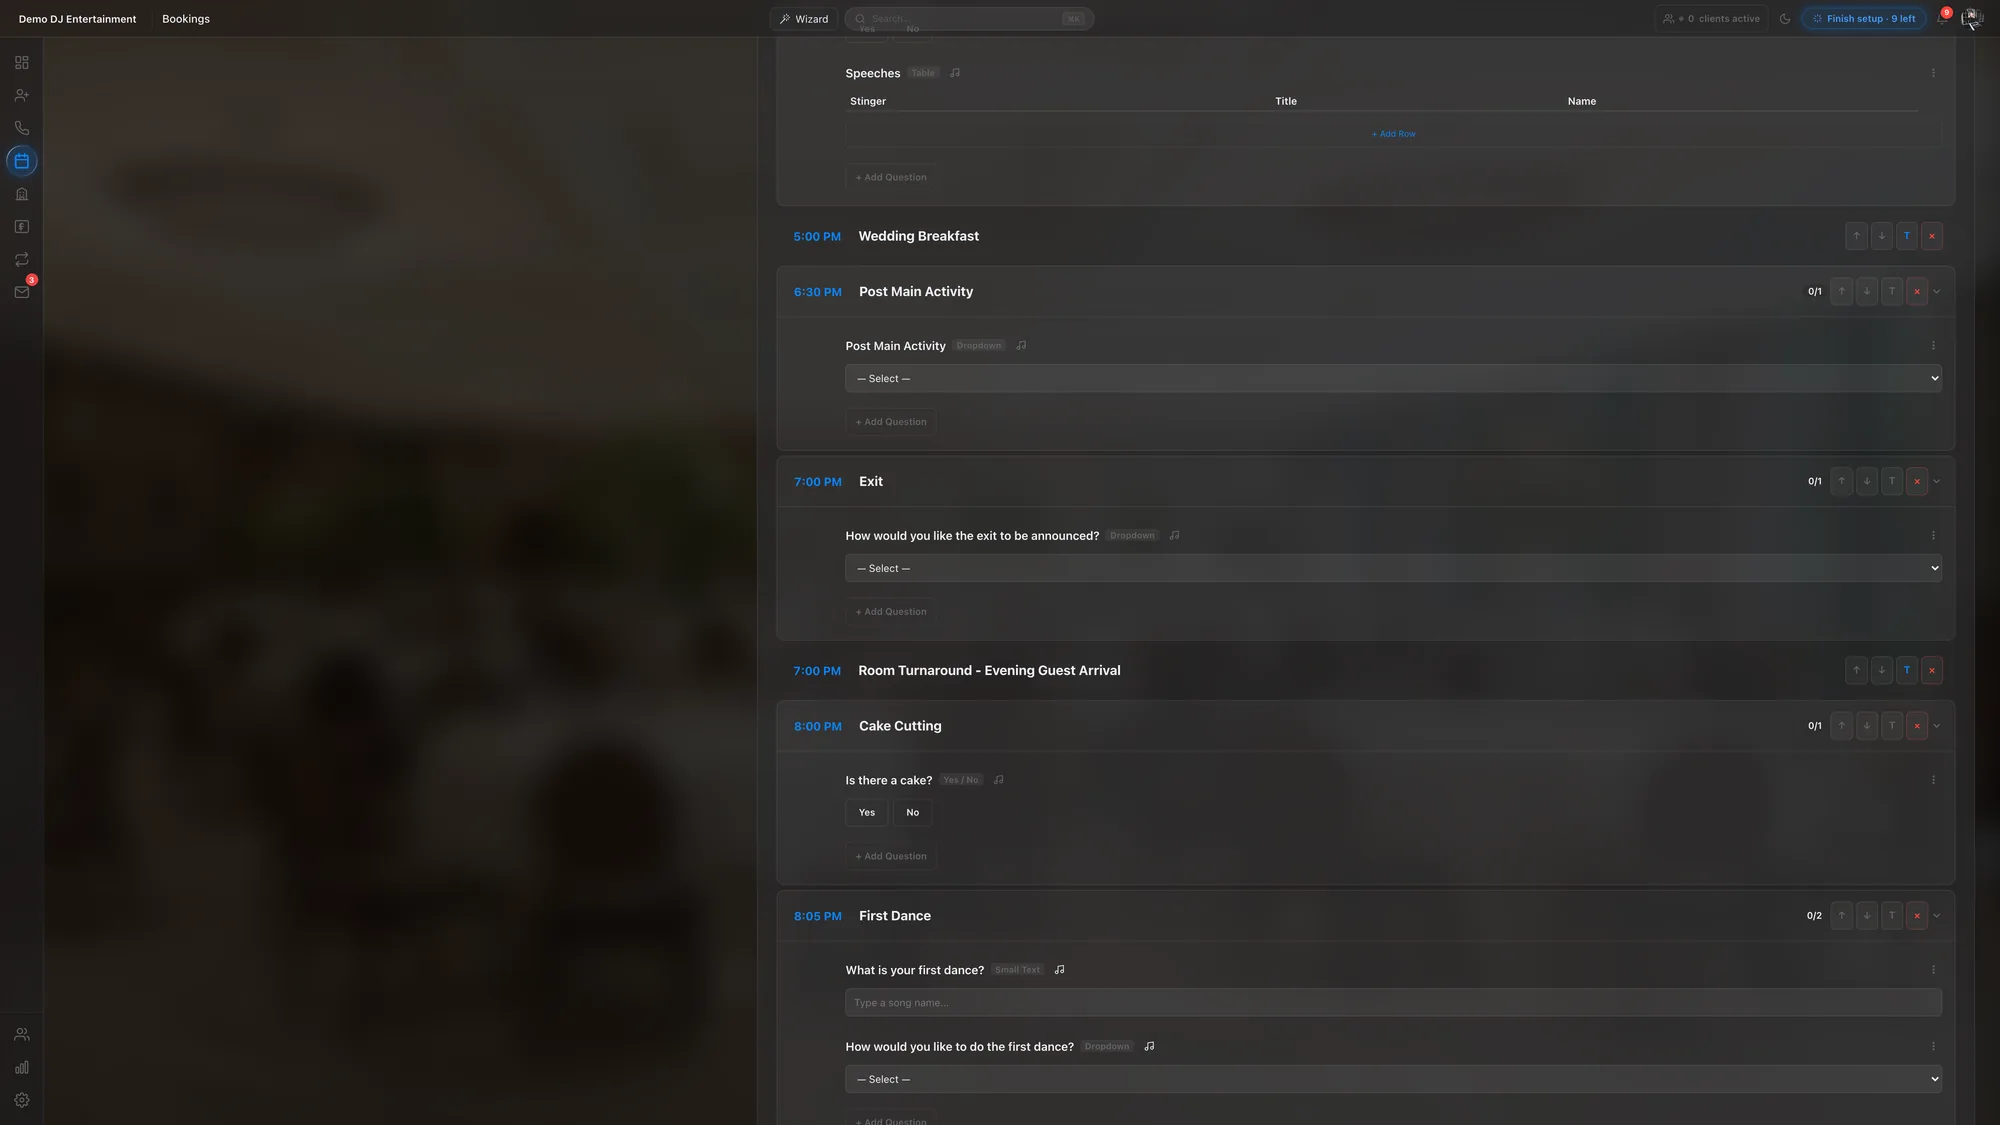Image resolution: width=2000 pixels, height=1125 pixels.
Task: Collapse the Post Main Activity section chevron
Action: 1937,292
